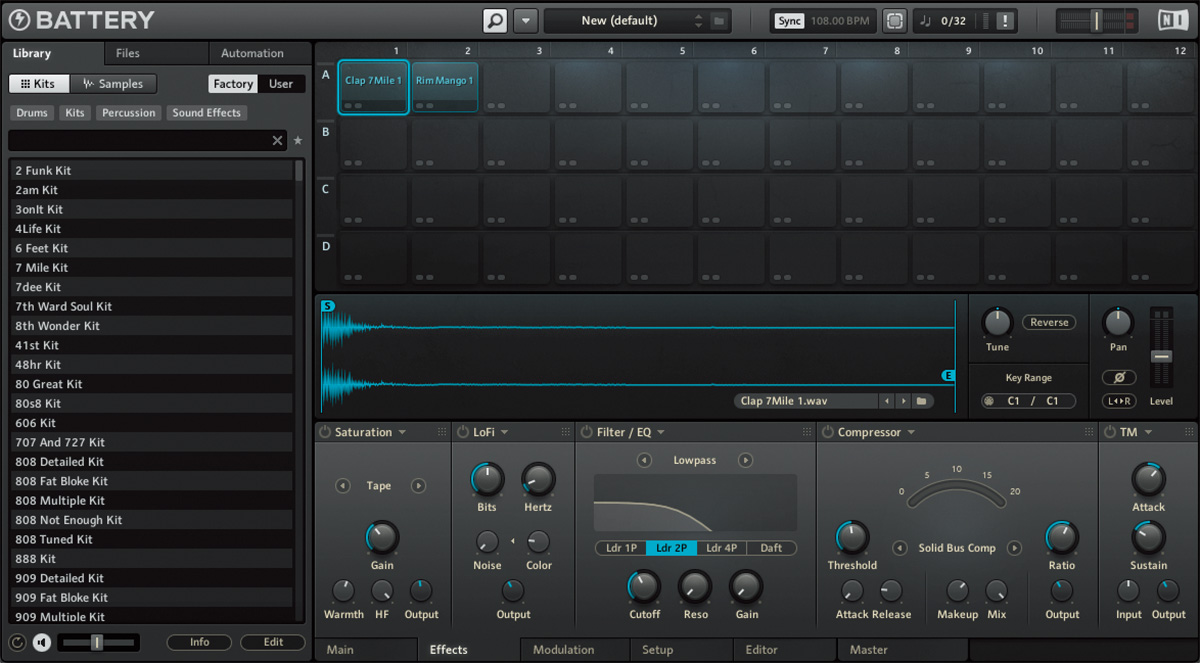Screen dimensions: 1200x663
Task: Click the engine chip icon beside the BPM display
Action: point(894,21)
